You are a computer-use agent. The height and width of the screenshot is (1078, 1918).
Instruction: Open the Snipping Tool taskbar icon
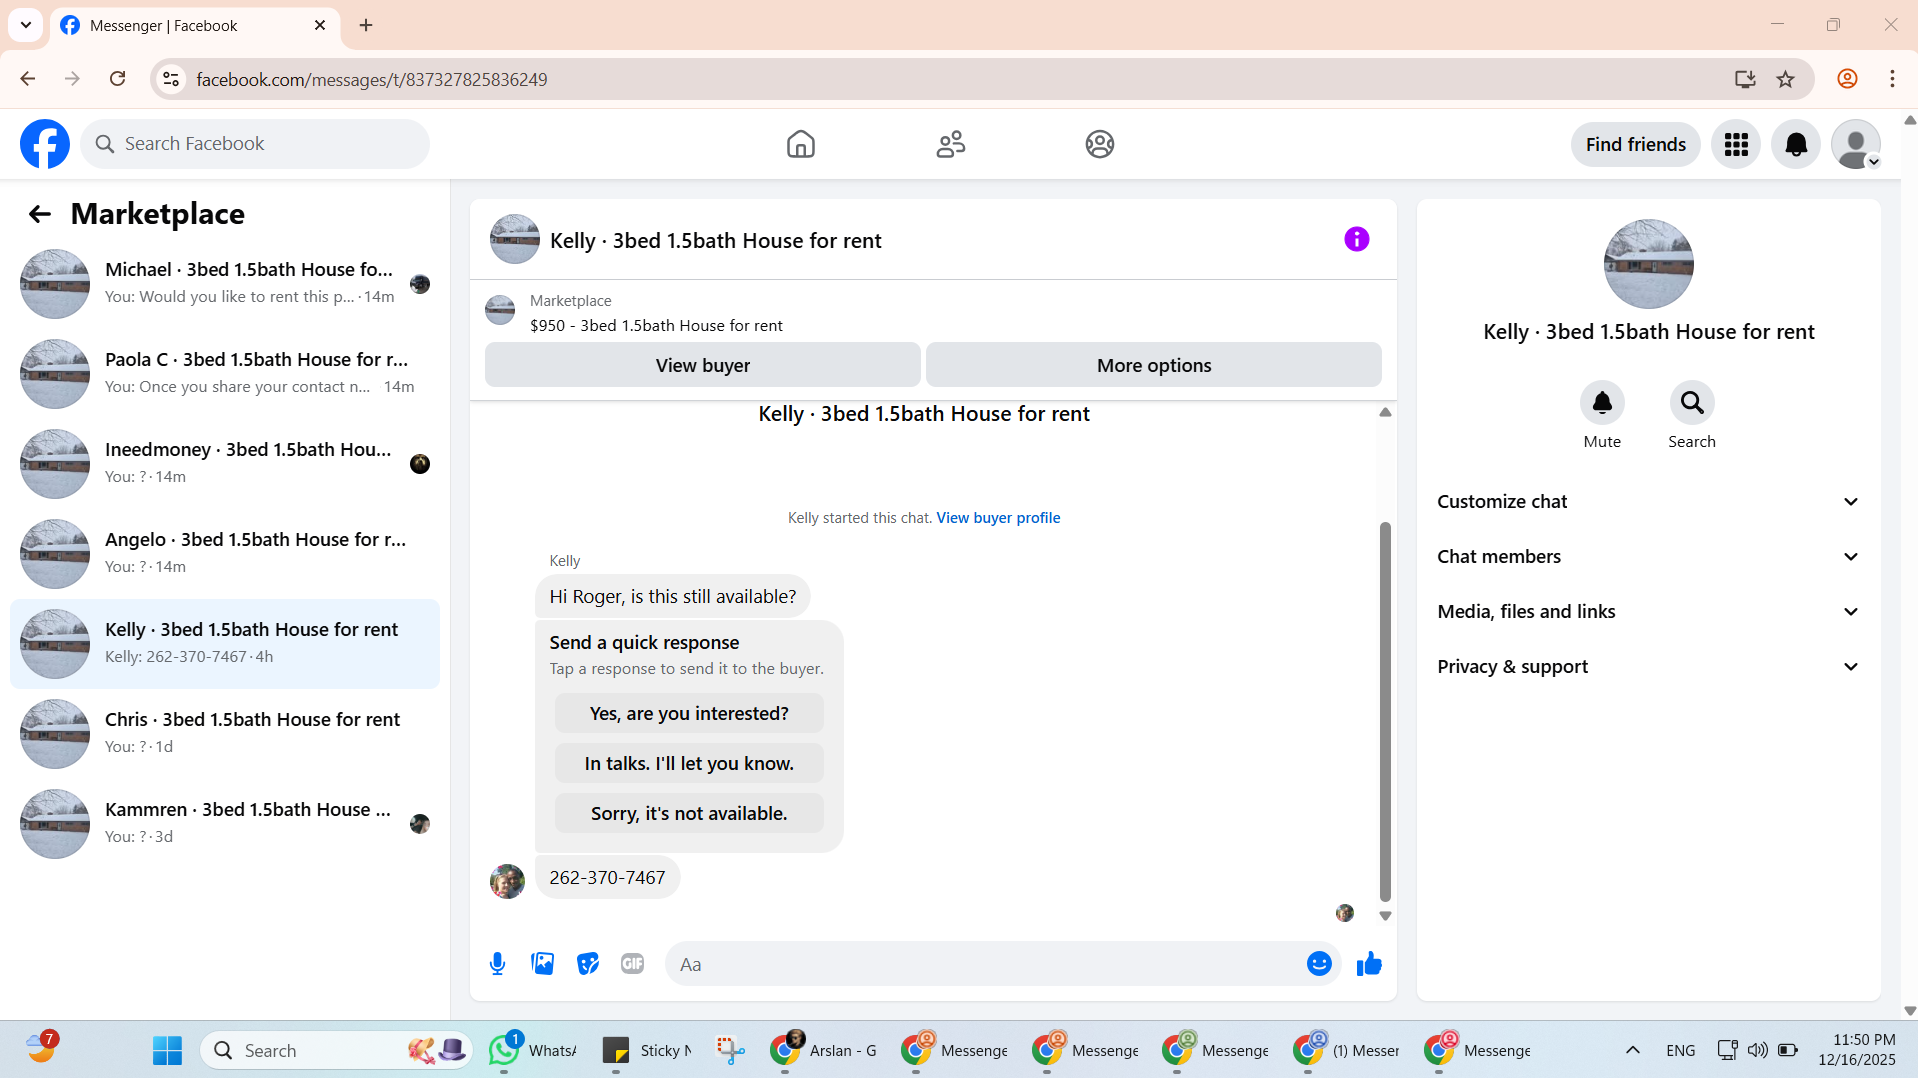(x=731, y=1050)
